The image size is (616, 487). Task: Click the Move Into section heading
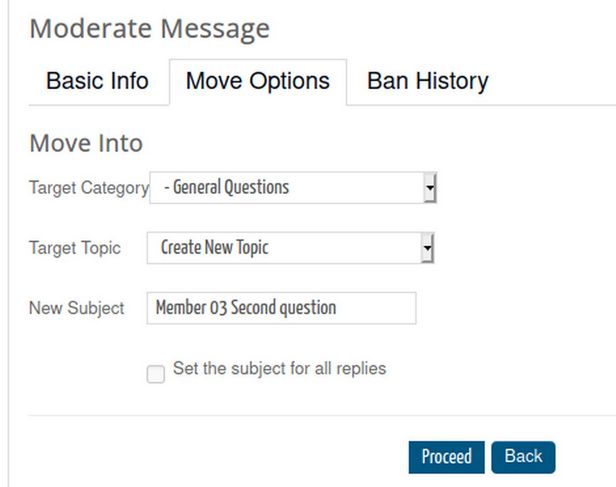(x=86, y=143)
